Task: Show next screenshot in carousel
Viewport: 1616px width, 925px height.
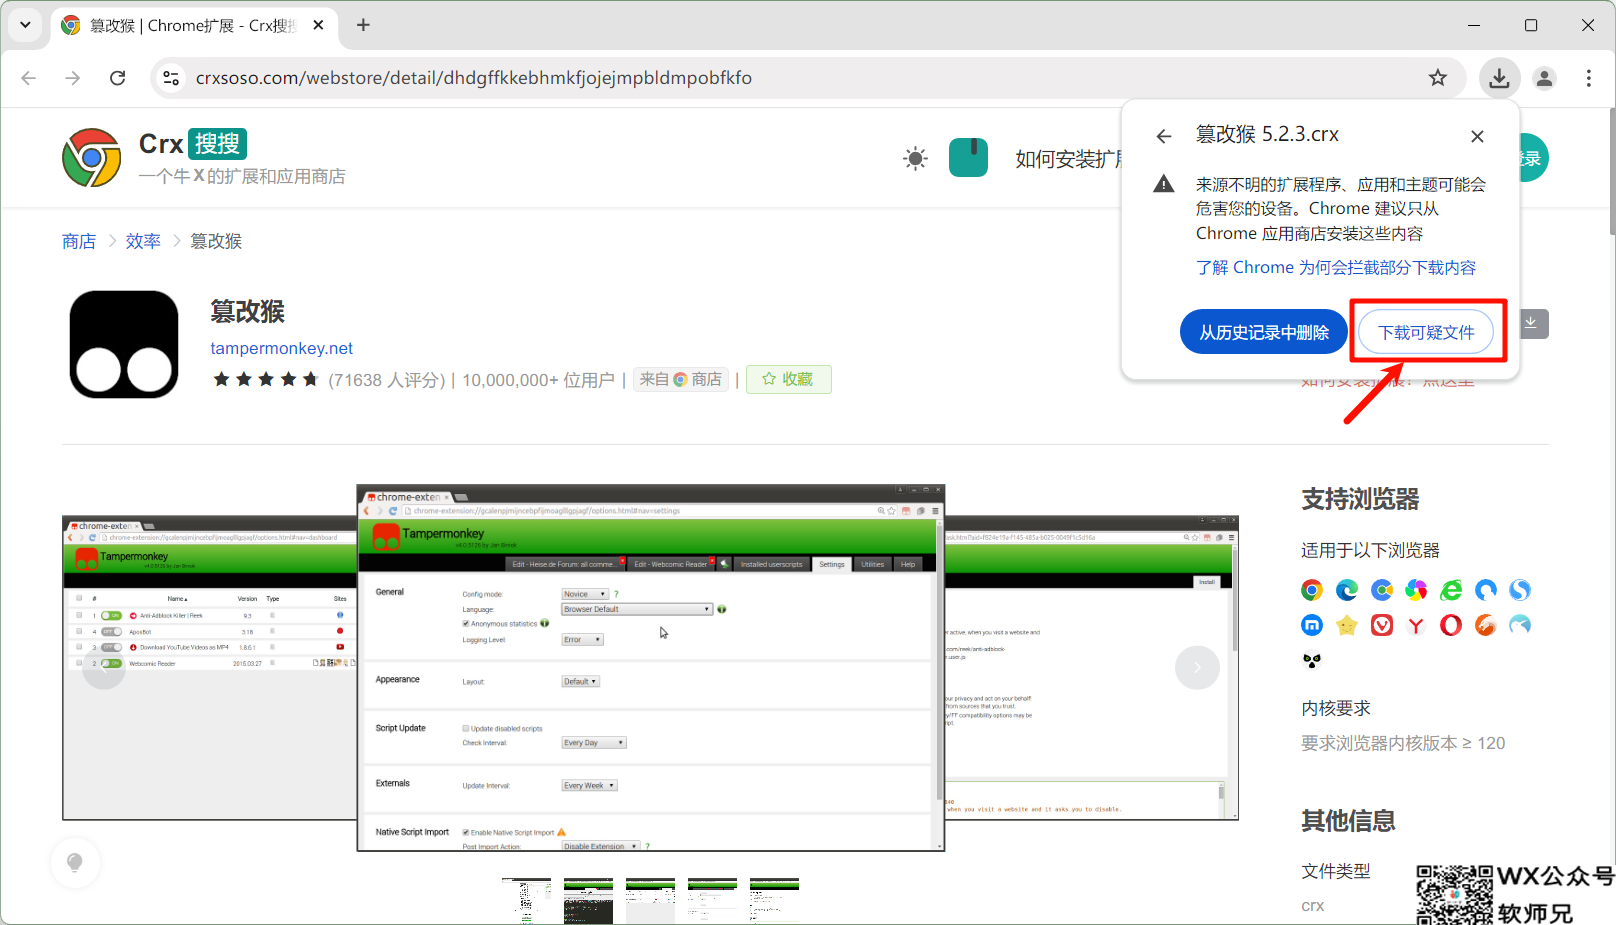Action: pos(1197,668)
